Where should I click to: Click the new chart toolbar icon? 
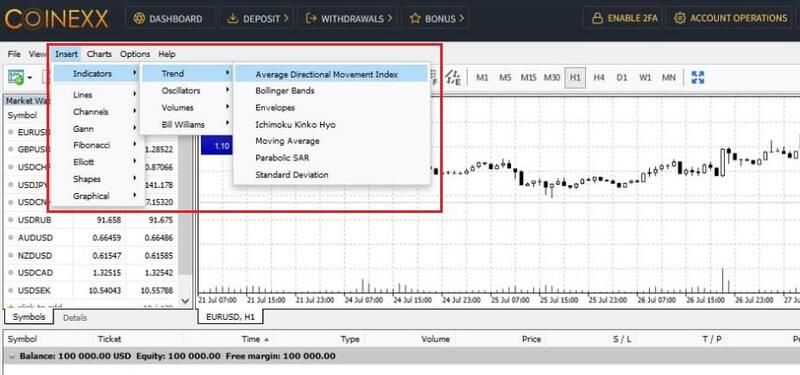pyautogui.click(x=16, y=78)
